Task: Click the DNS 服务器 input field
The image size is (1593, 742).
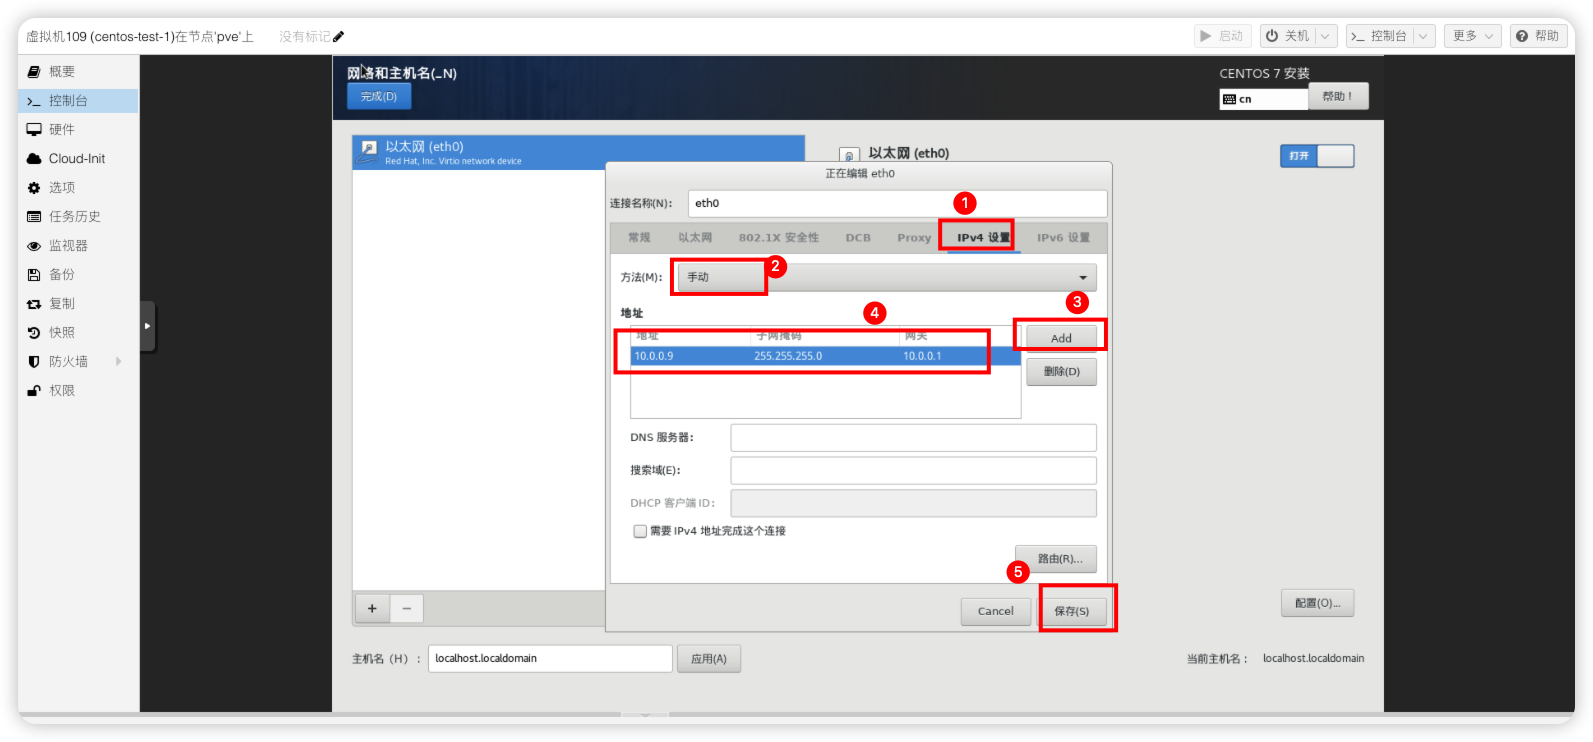Action: (x=913, y=438)
